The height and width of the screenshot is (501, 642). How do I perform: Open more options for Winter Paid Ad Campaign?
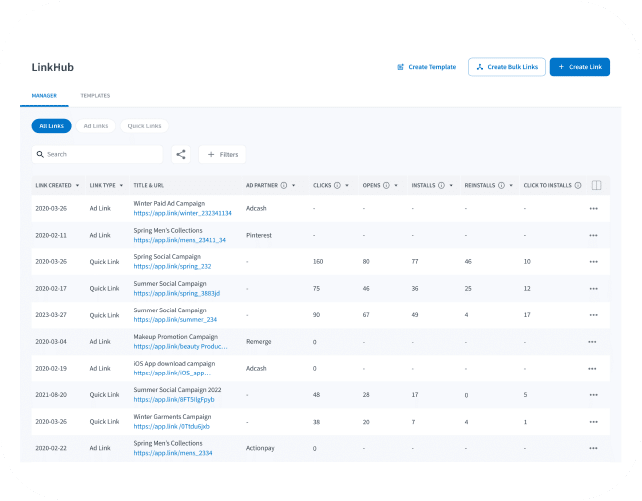click(x=593, y=208)
